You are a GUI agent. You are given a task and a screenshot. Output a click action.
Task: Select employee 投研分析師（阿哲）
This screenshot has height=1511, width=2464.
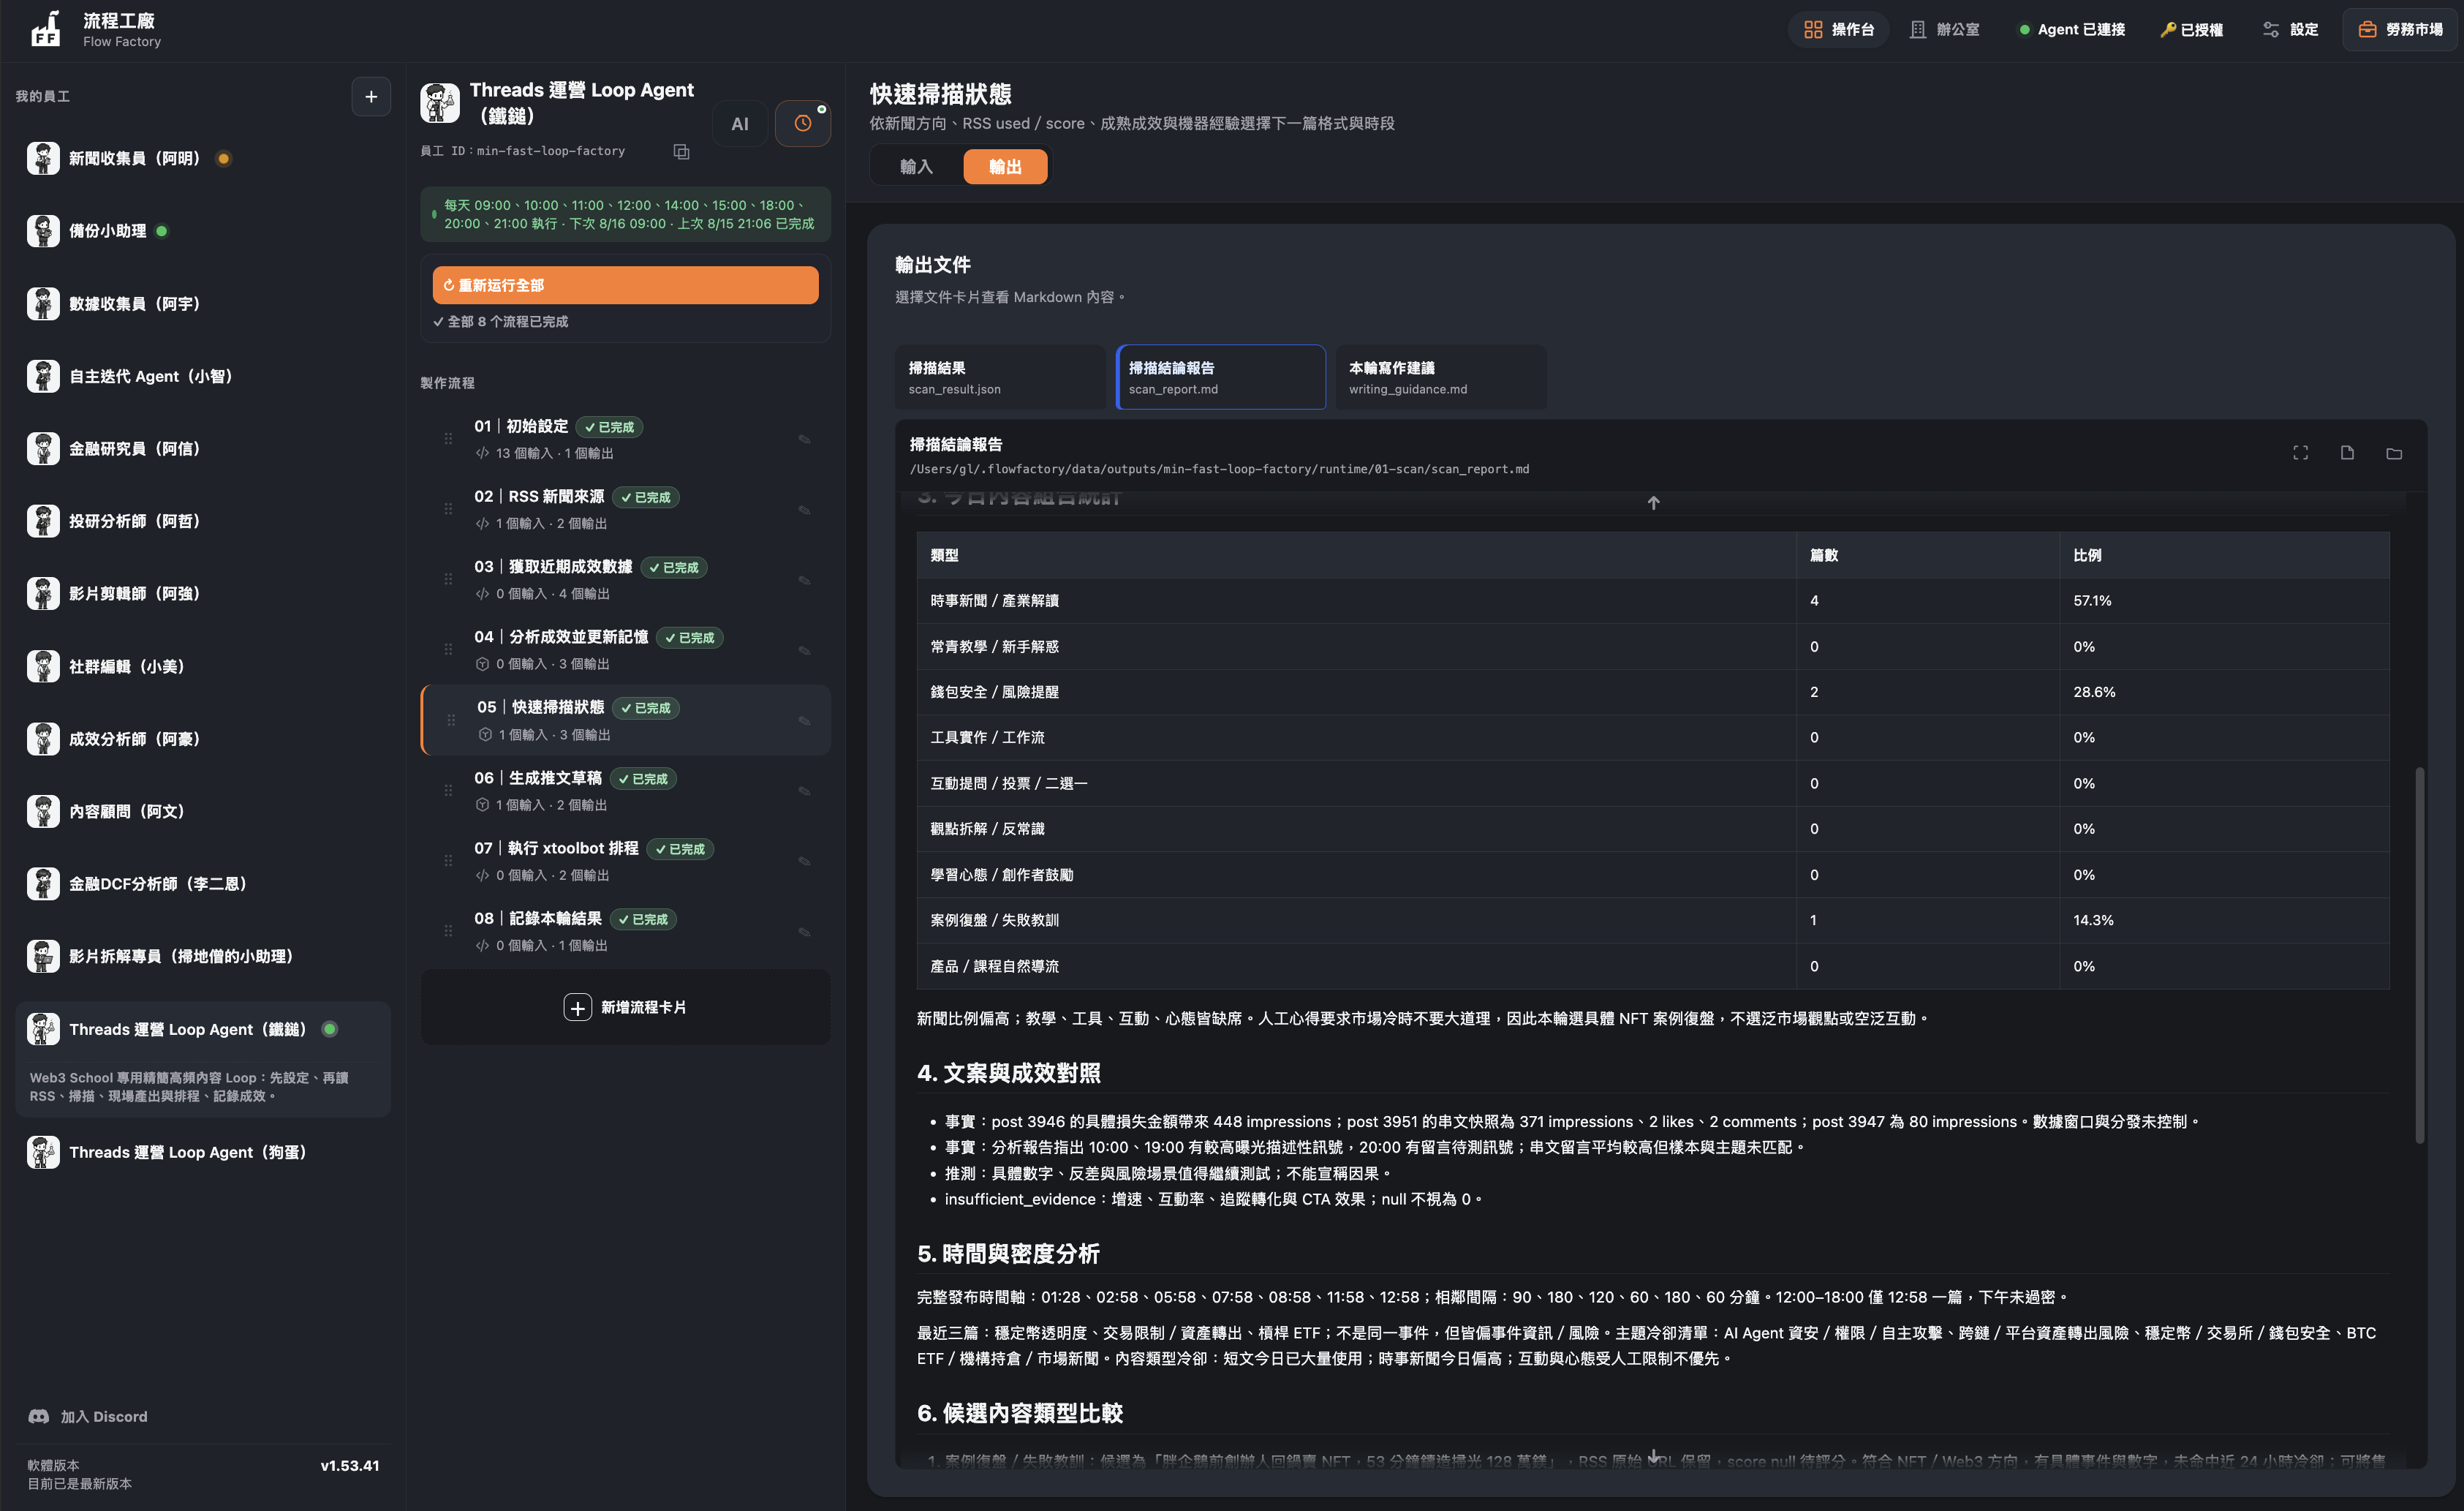[x=203, y=521]
